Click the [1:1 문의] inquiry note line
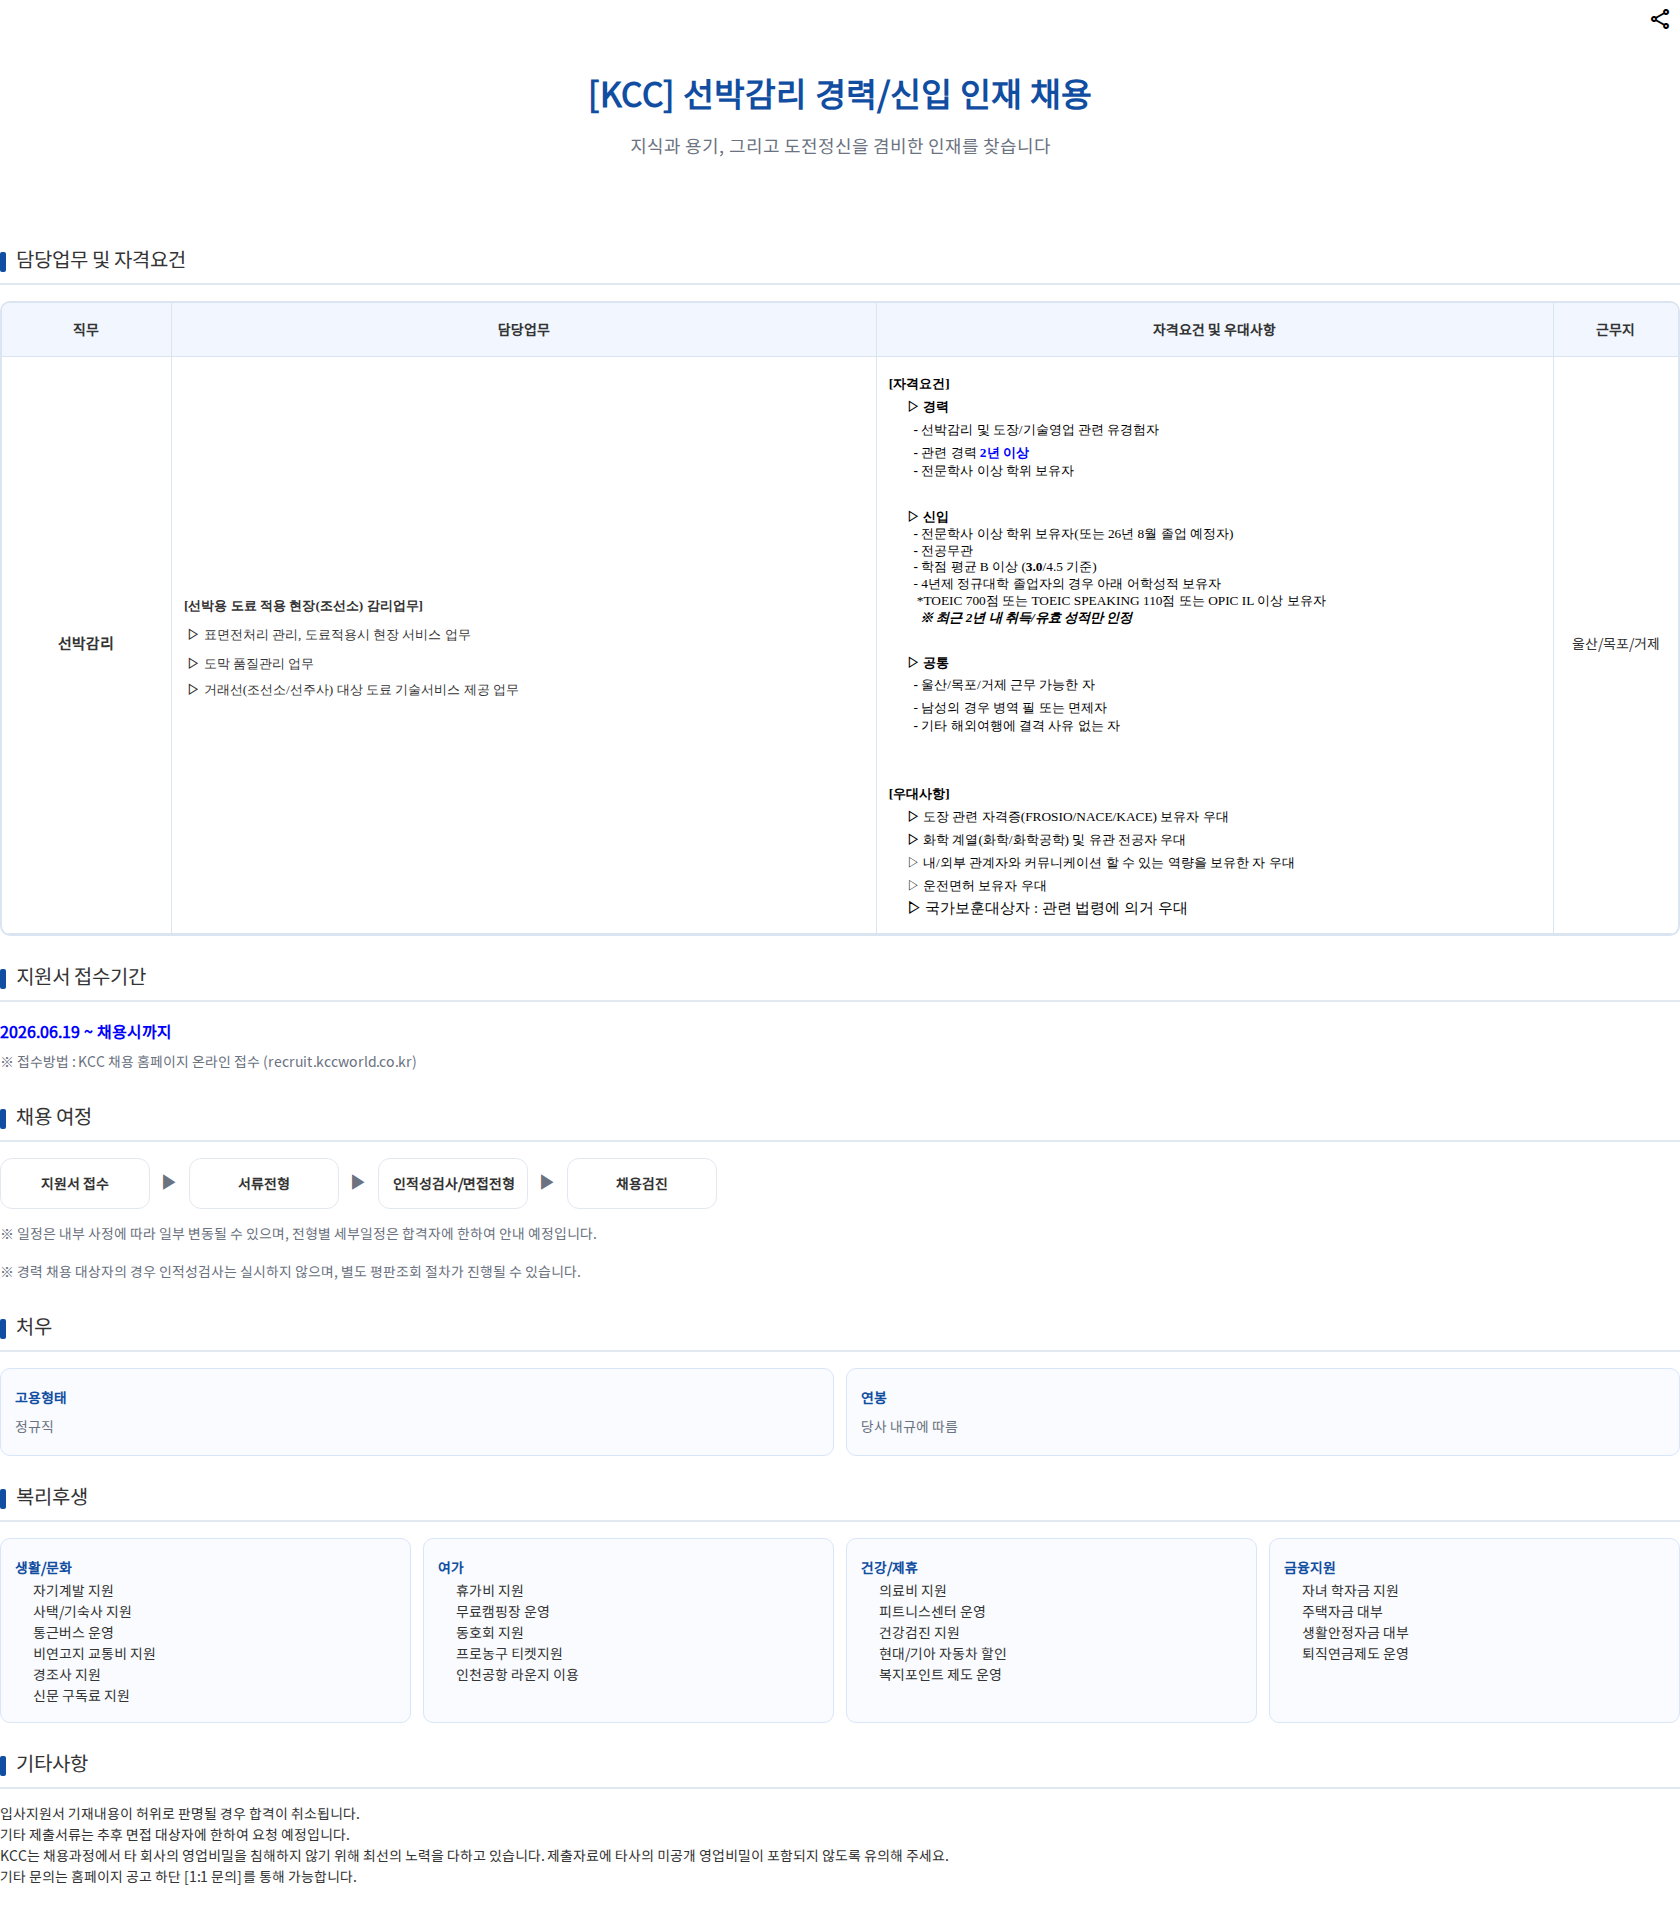The height and width of the screenshot is (1917, 1680). click(x=178, y=1877)
